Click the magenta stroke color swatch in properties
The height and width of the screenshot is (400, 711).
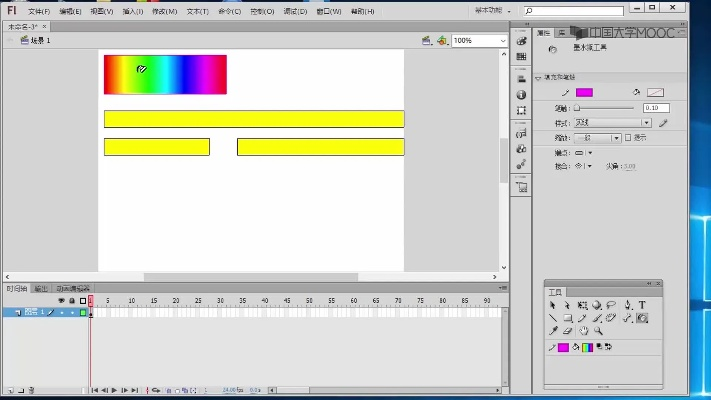coord(584,93)
